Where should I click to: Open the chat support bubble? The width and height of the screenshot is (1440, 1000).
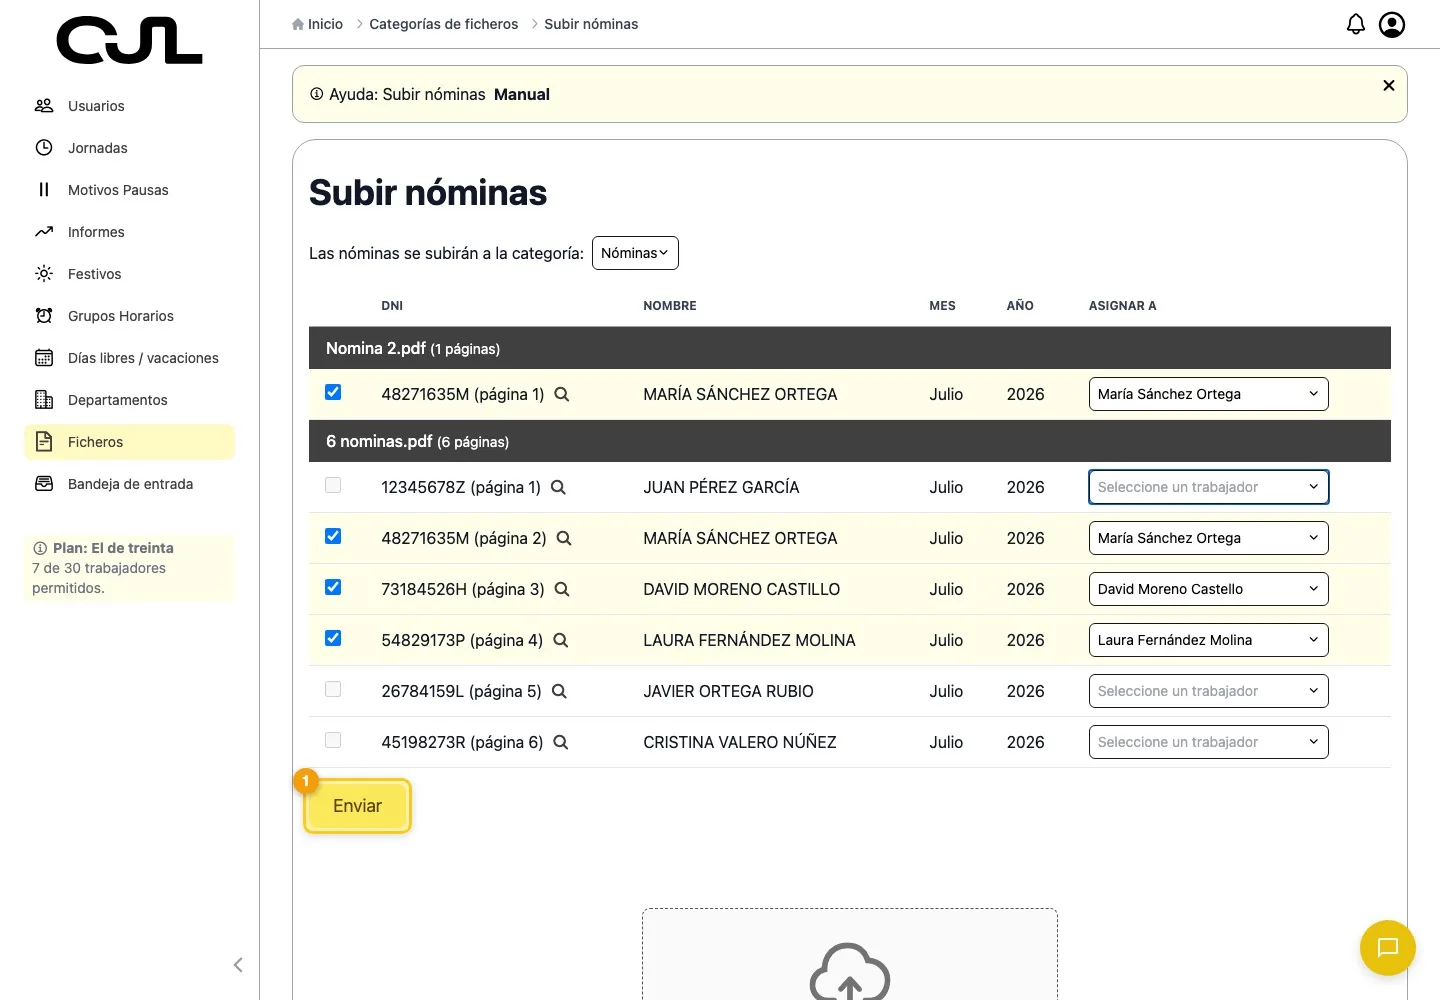pyautogui.click(x=1388, y=948)
